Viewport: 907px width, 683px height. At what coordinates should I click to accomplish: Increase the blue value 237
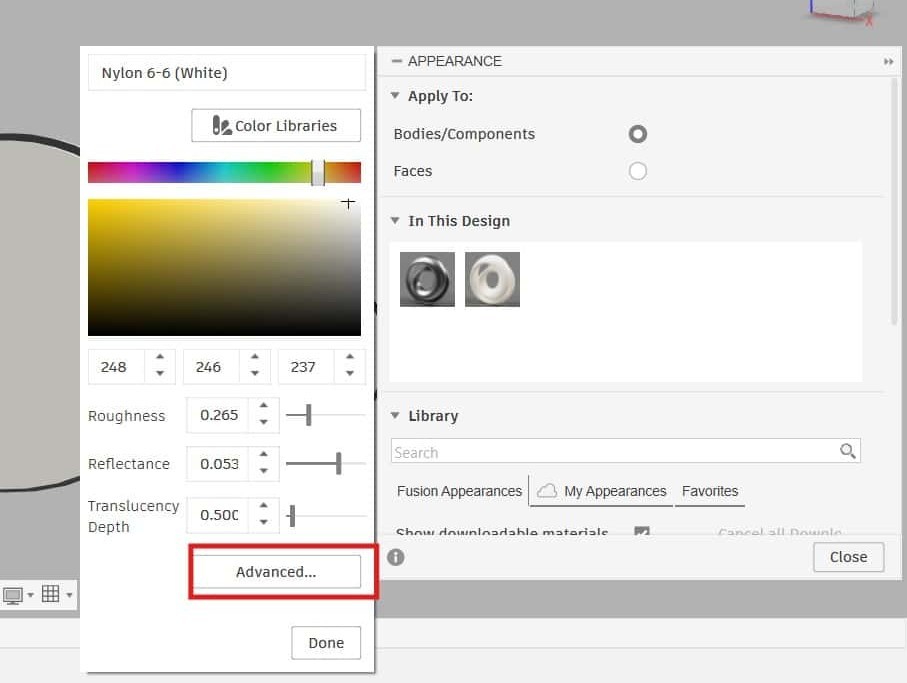349,357
